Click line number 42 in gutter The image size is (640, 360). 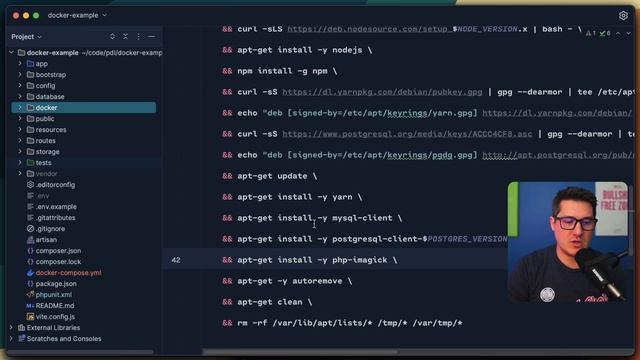click(x=176, y=260)
